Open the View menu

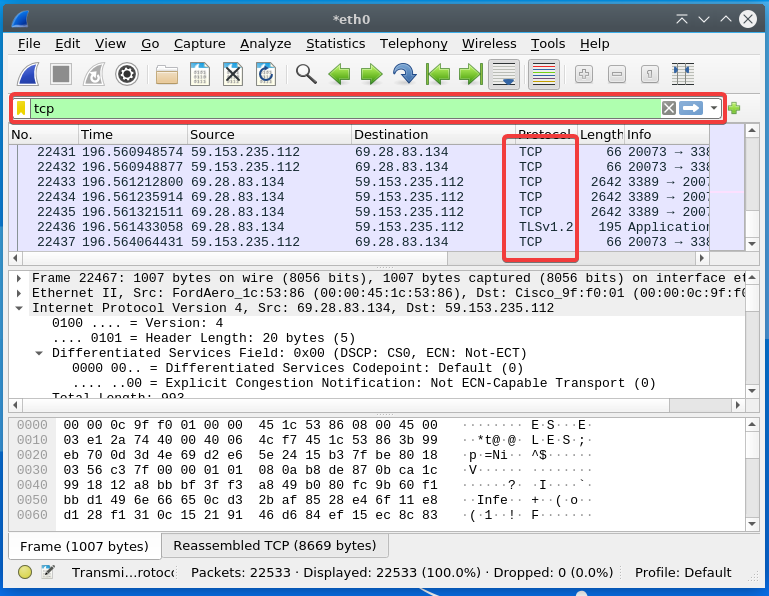click(110, 44)
